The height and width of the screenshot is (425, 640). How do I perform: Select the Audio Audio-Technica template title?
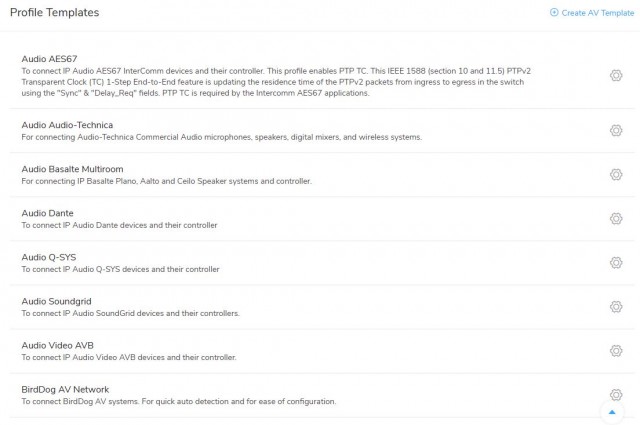67,125
